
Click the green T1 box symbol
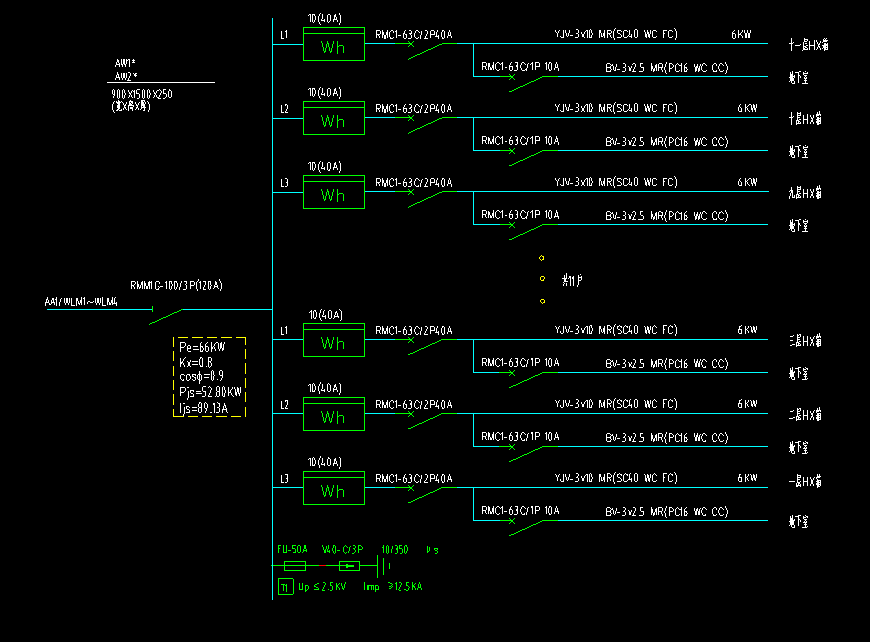(x=285, y=587)
